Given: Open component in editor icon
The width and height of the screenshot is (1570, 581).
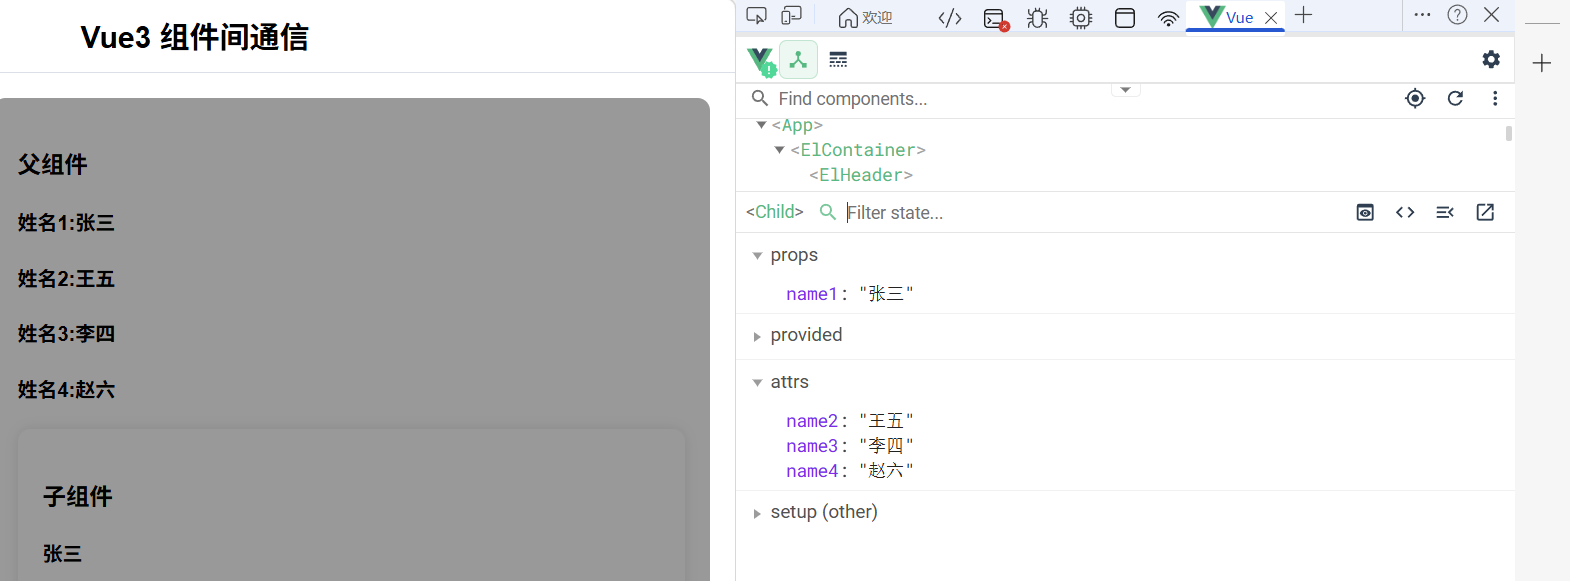Looking at the screenshot, I should click(x=1485, y=212).
